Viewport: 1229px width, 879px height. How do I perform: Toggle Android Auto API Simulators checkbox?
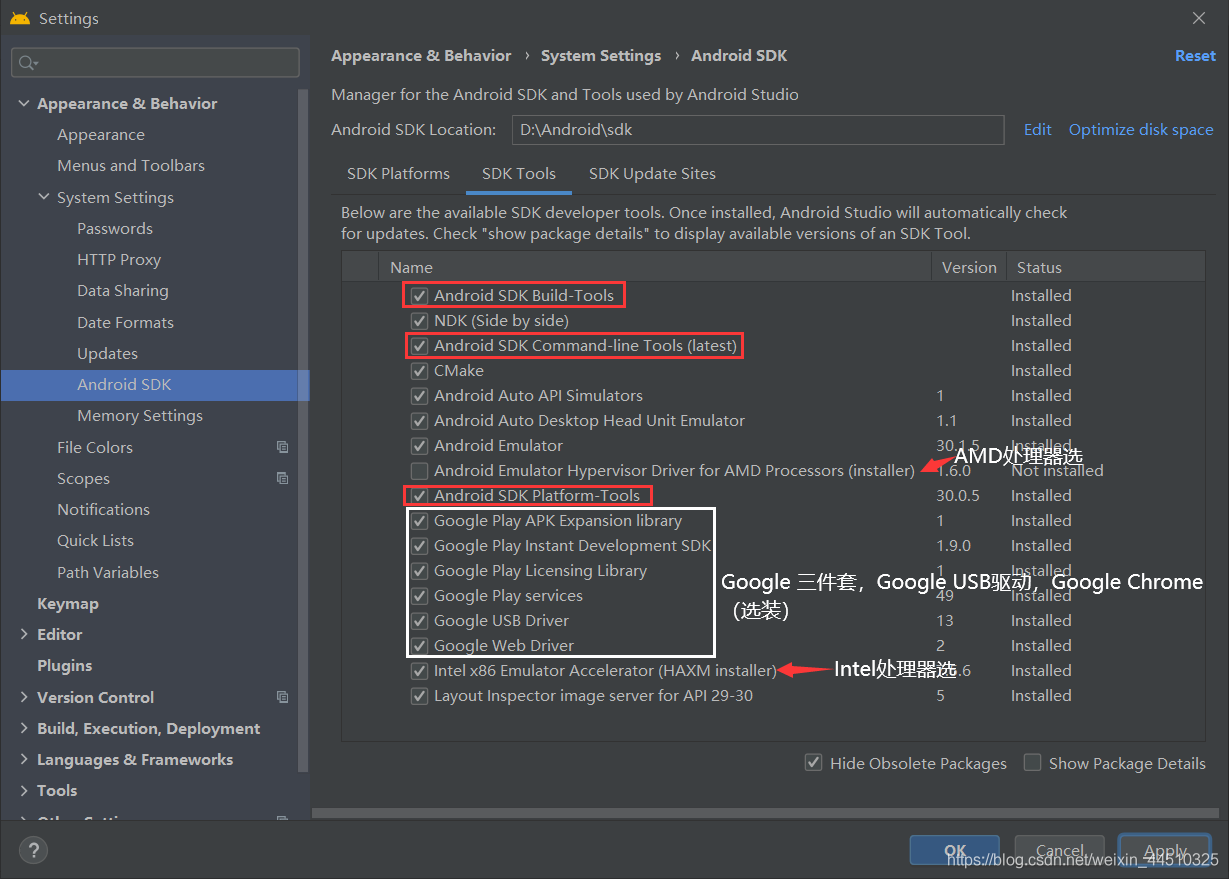click(x=419, y=396)
